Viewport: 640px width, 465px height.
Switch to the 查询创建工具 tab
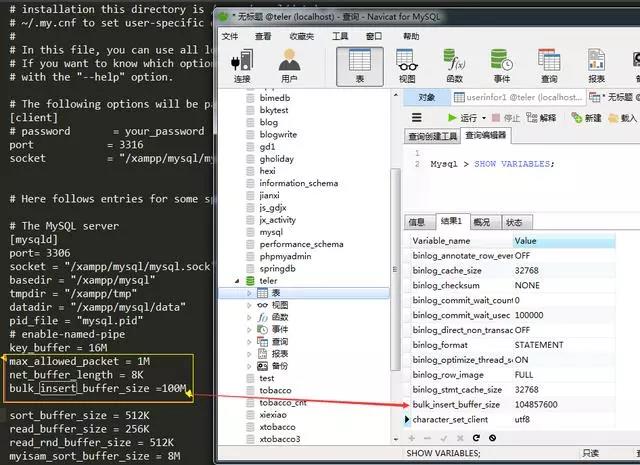pyautogui.click(x=432, y=136)
